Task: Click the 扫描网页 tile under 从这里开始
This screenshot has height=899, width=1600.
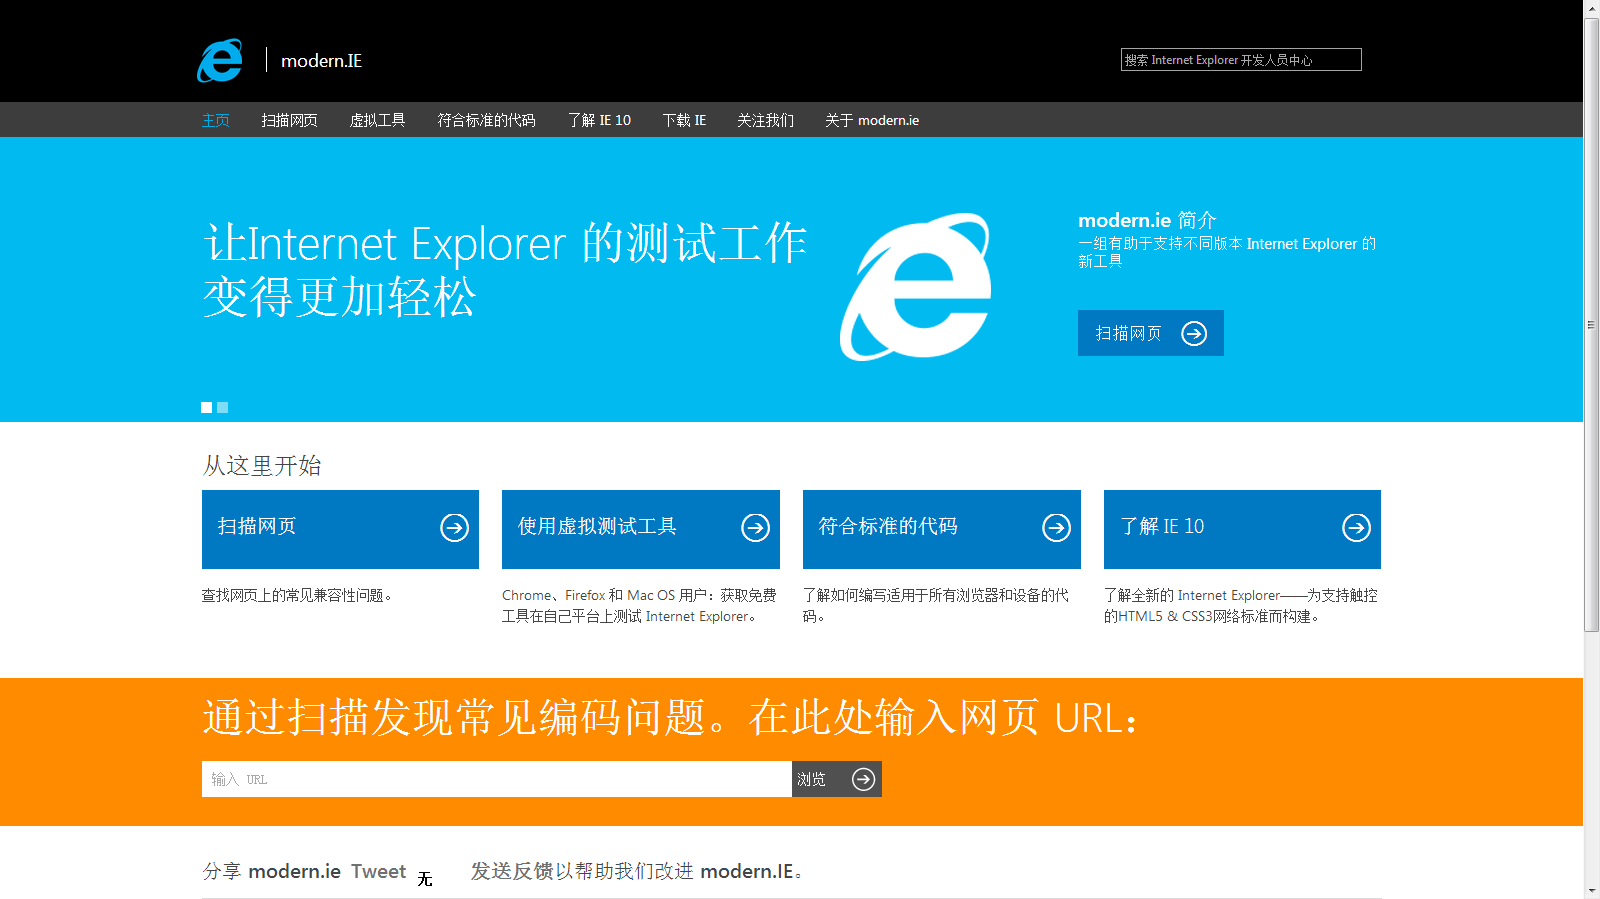Action: (x=340, y=529)
